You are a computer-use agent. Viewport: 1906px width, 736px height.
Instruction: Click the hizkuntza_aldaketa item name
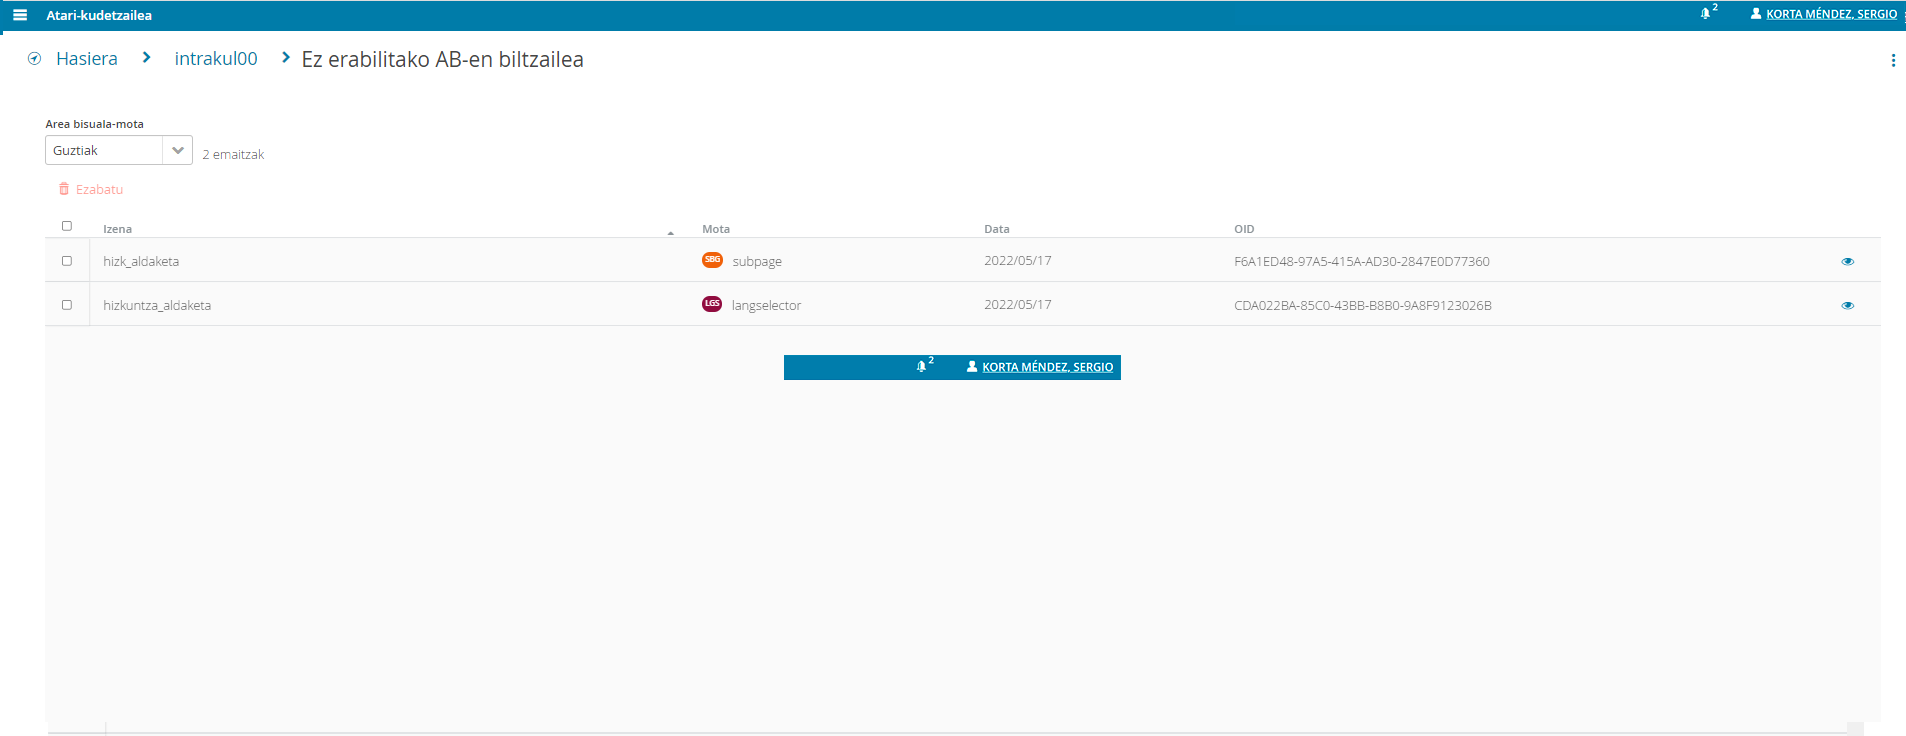pos(157,305)
